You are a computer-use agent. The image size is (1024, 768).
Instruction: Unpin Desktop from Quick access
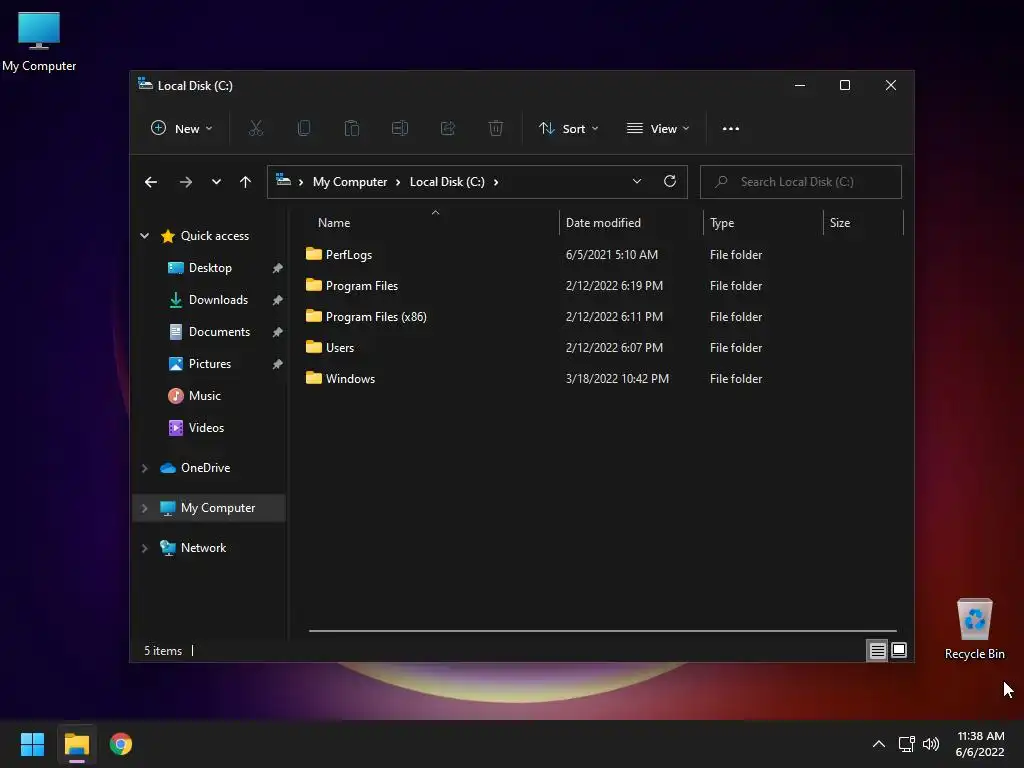pyautogui.click(x=278, y=268)
